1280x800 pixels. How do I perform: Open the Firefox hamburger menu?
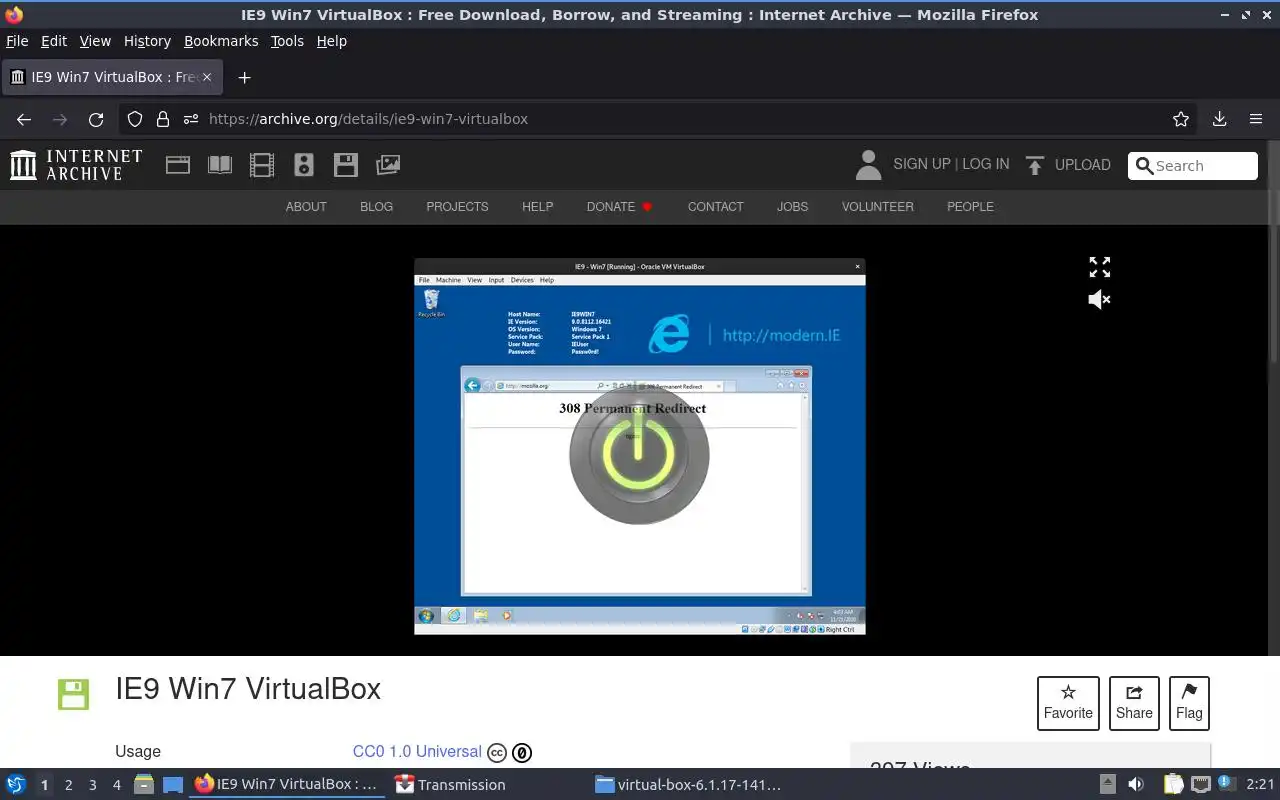point(1256,119)
